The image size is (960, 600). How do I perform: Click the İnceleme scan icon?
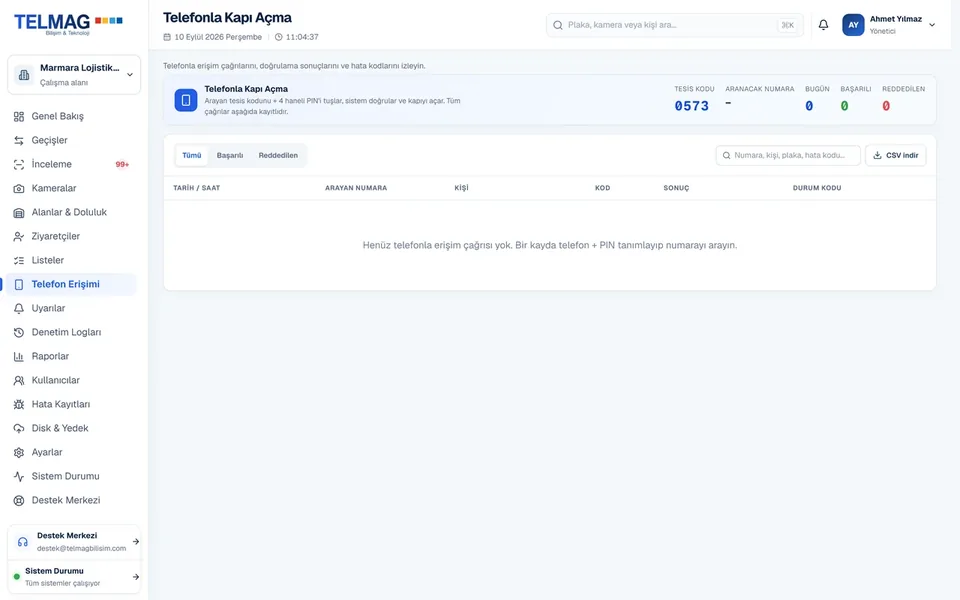coord(19,164)
